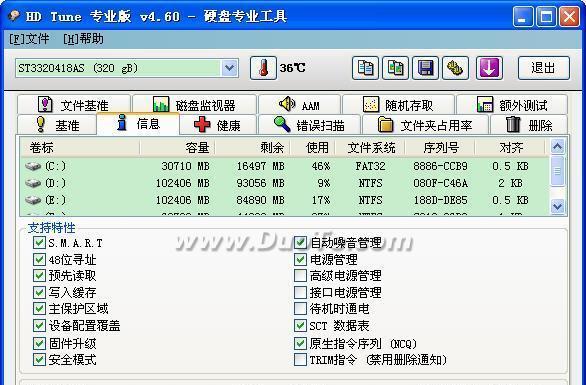Click the C: drive disk icon
Viewport: 586px width, 385px height.
pyautogui.click(x=33, y=166)
